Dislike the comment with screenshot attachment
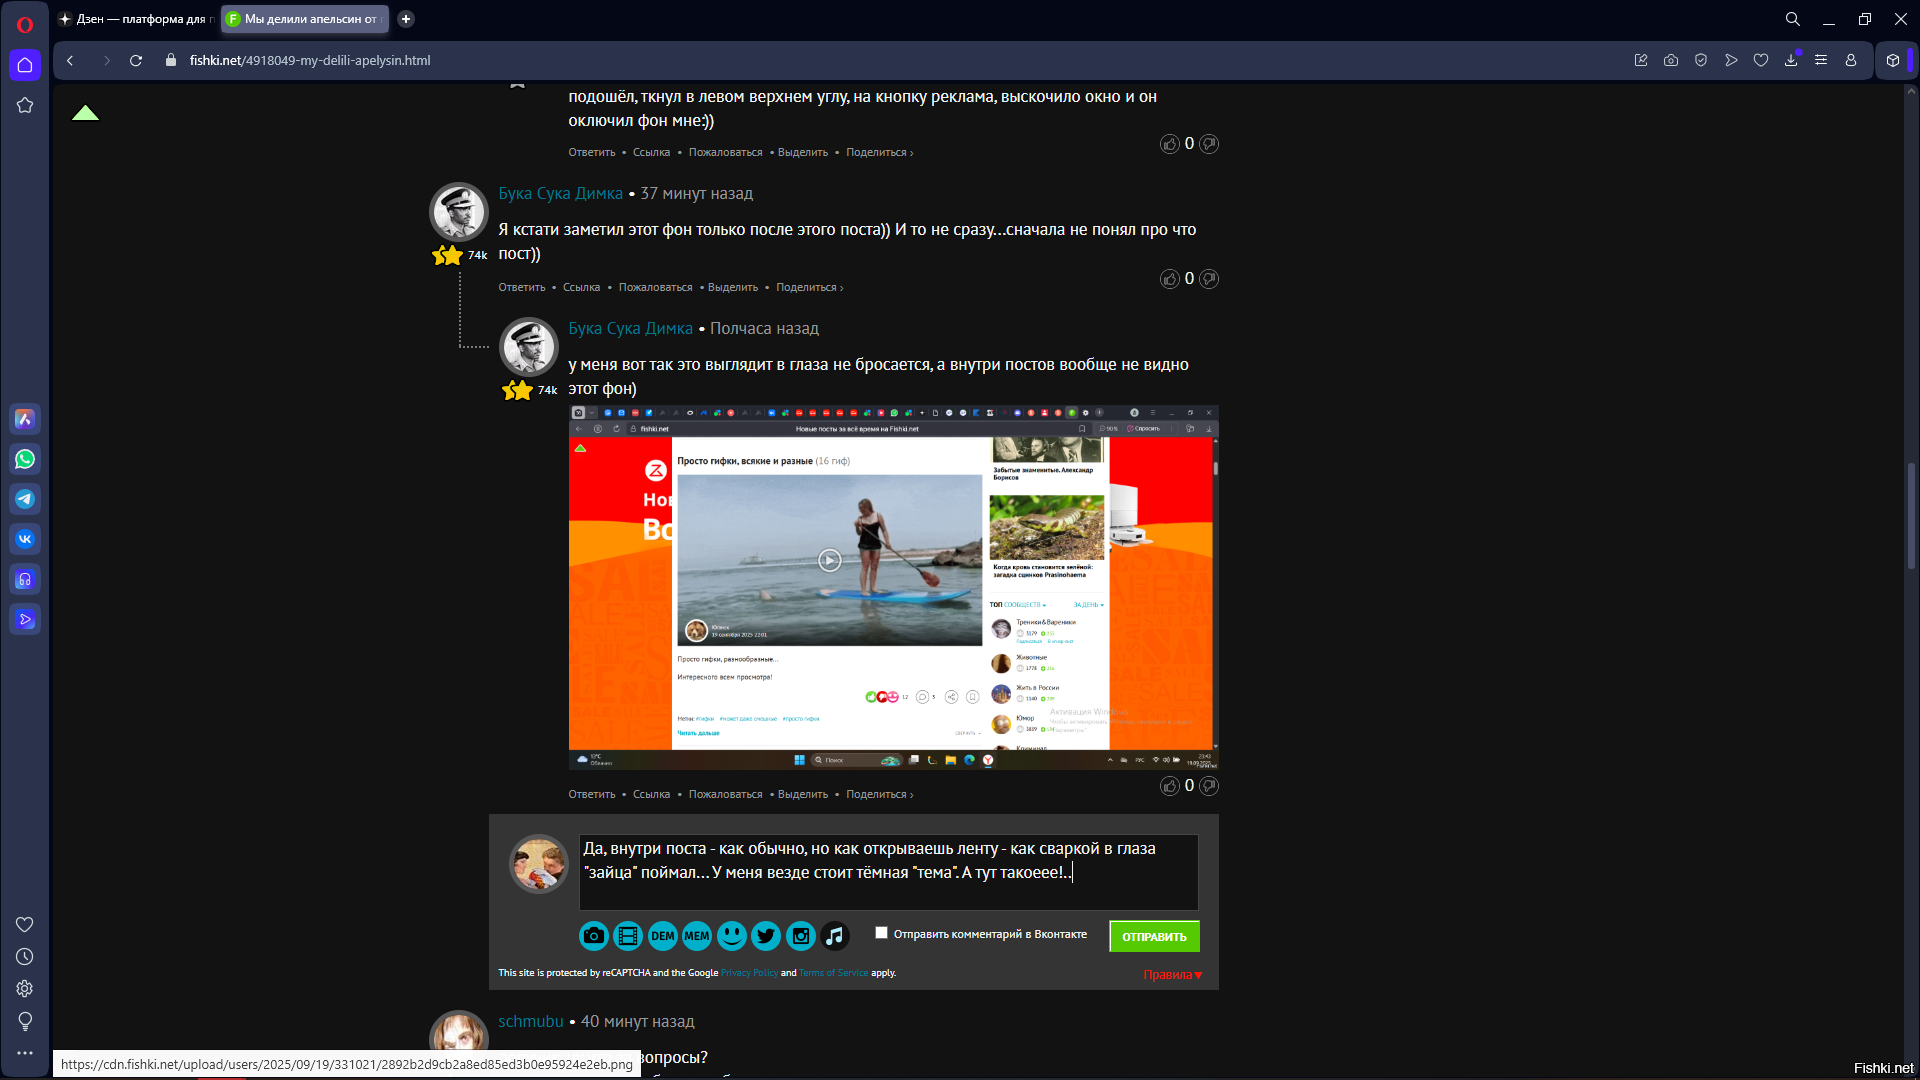This screenshot has height=1080, width=1920. (1209, 786)
